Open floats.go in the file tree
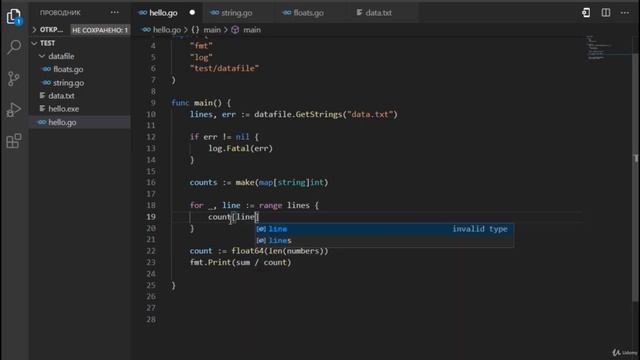This screenshot has height=360, width=640. (68, 69)
